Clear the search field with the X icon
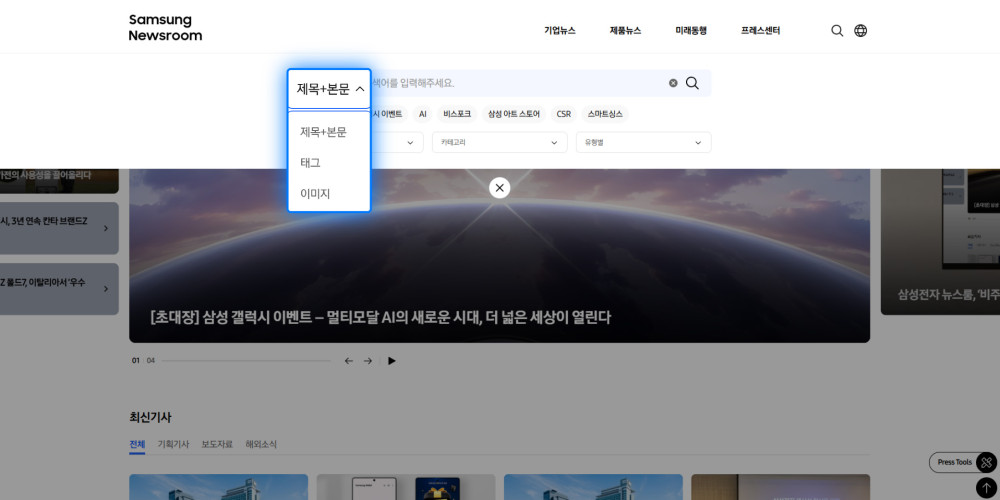 [673, 83]
